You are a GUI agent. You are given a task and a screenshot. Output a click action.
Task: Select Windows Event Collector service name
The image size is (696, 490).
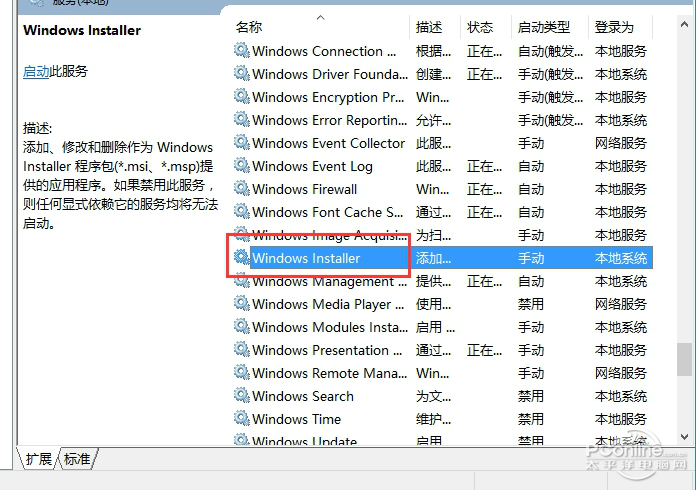pos(328,143)
